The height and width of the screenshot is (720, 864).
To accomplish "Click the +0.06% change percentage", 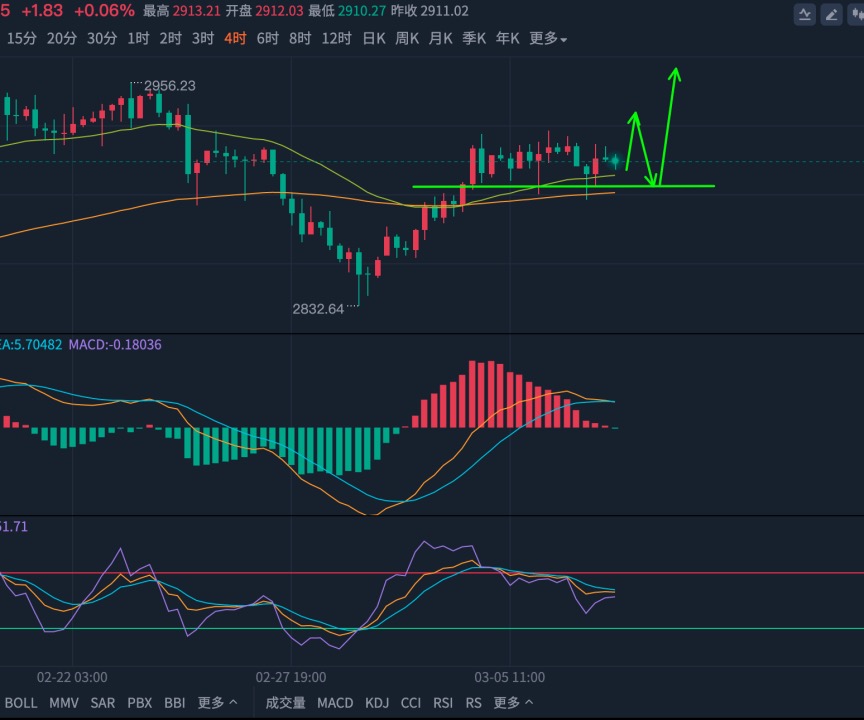I will coord(104,10).
